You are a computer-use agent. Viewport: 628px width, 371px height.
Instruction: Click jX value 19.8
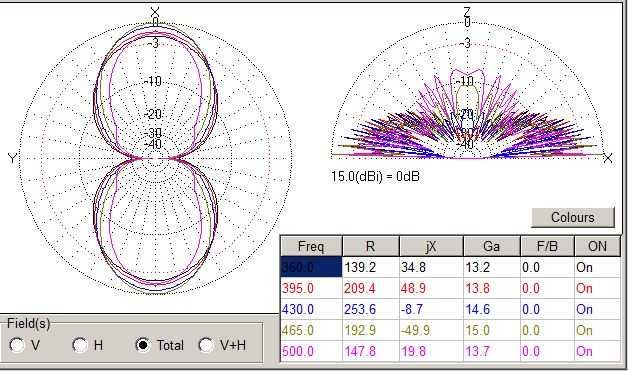click(431, 351)
